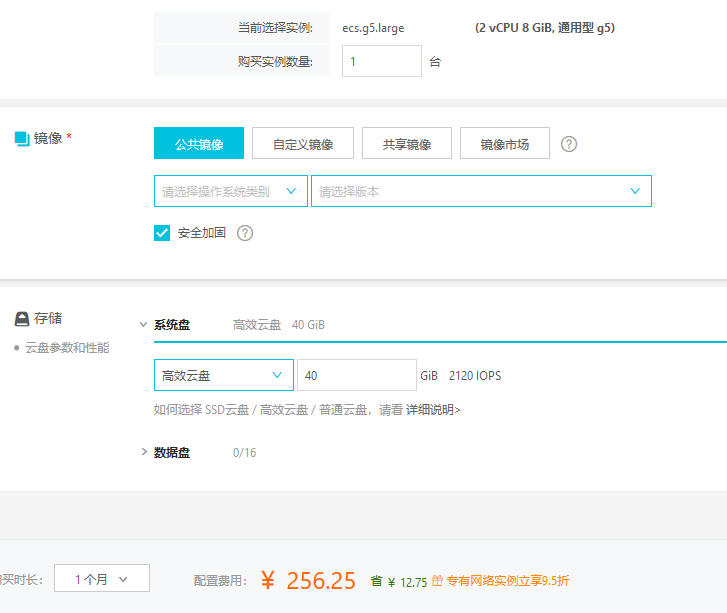
Task: Click the ¥ 256.25 price
Action: [x=308, y=581]
